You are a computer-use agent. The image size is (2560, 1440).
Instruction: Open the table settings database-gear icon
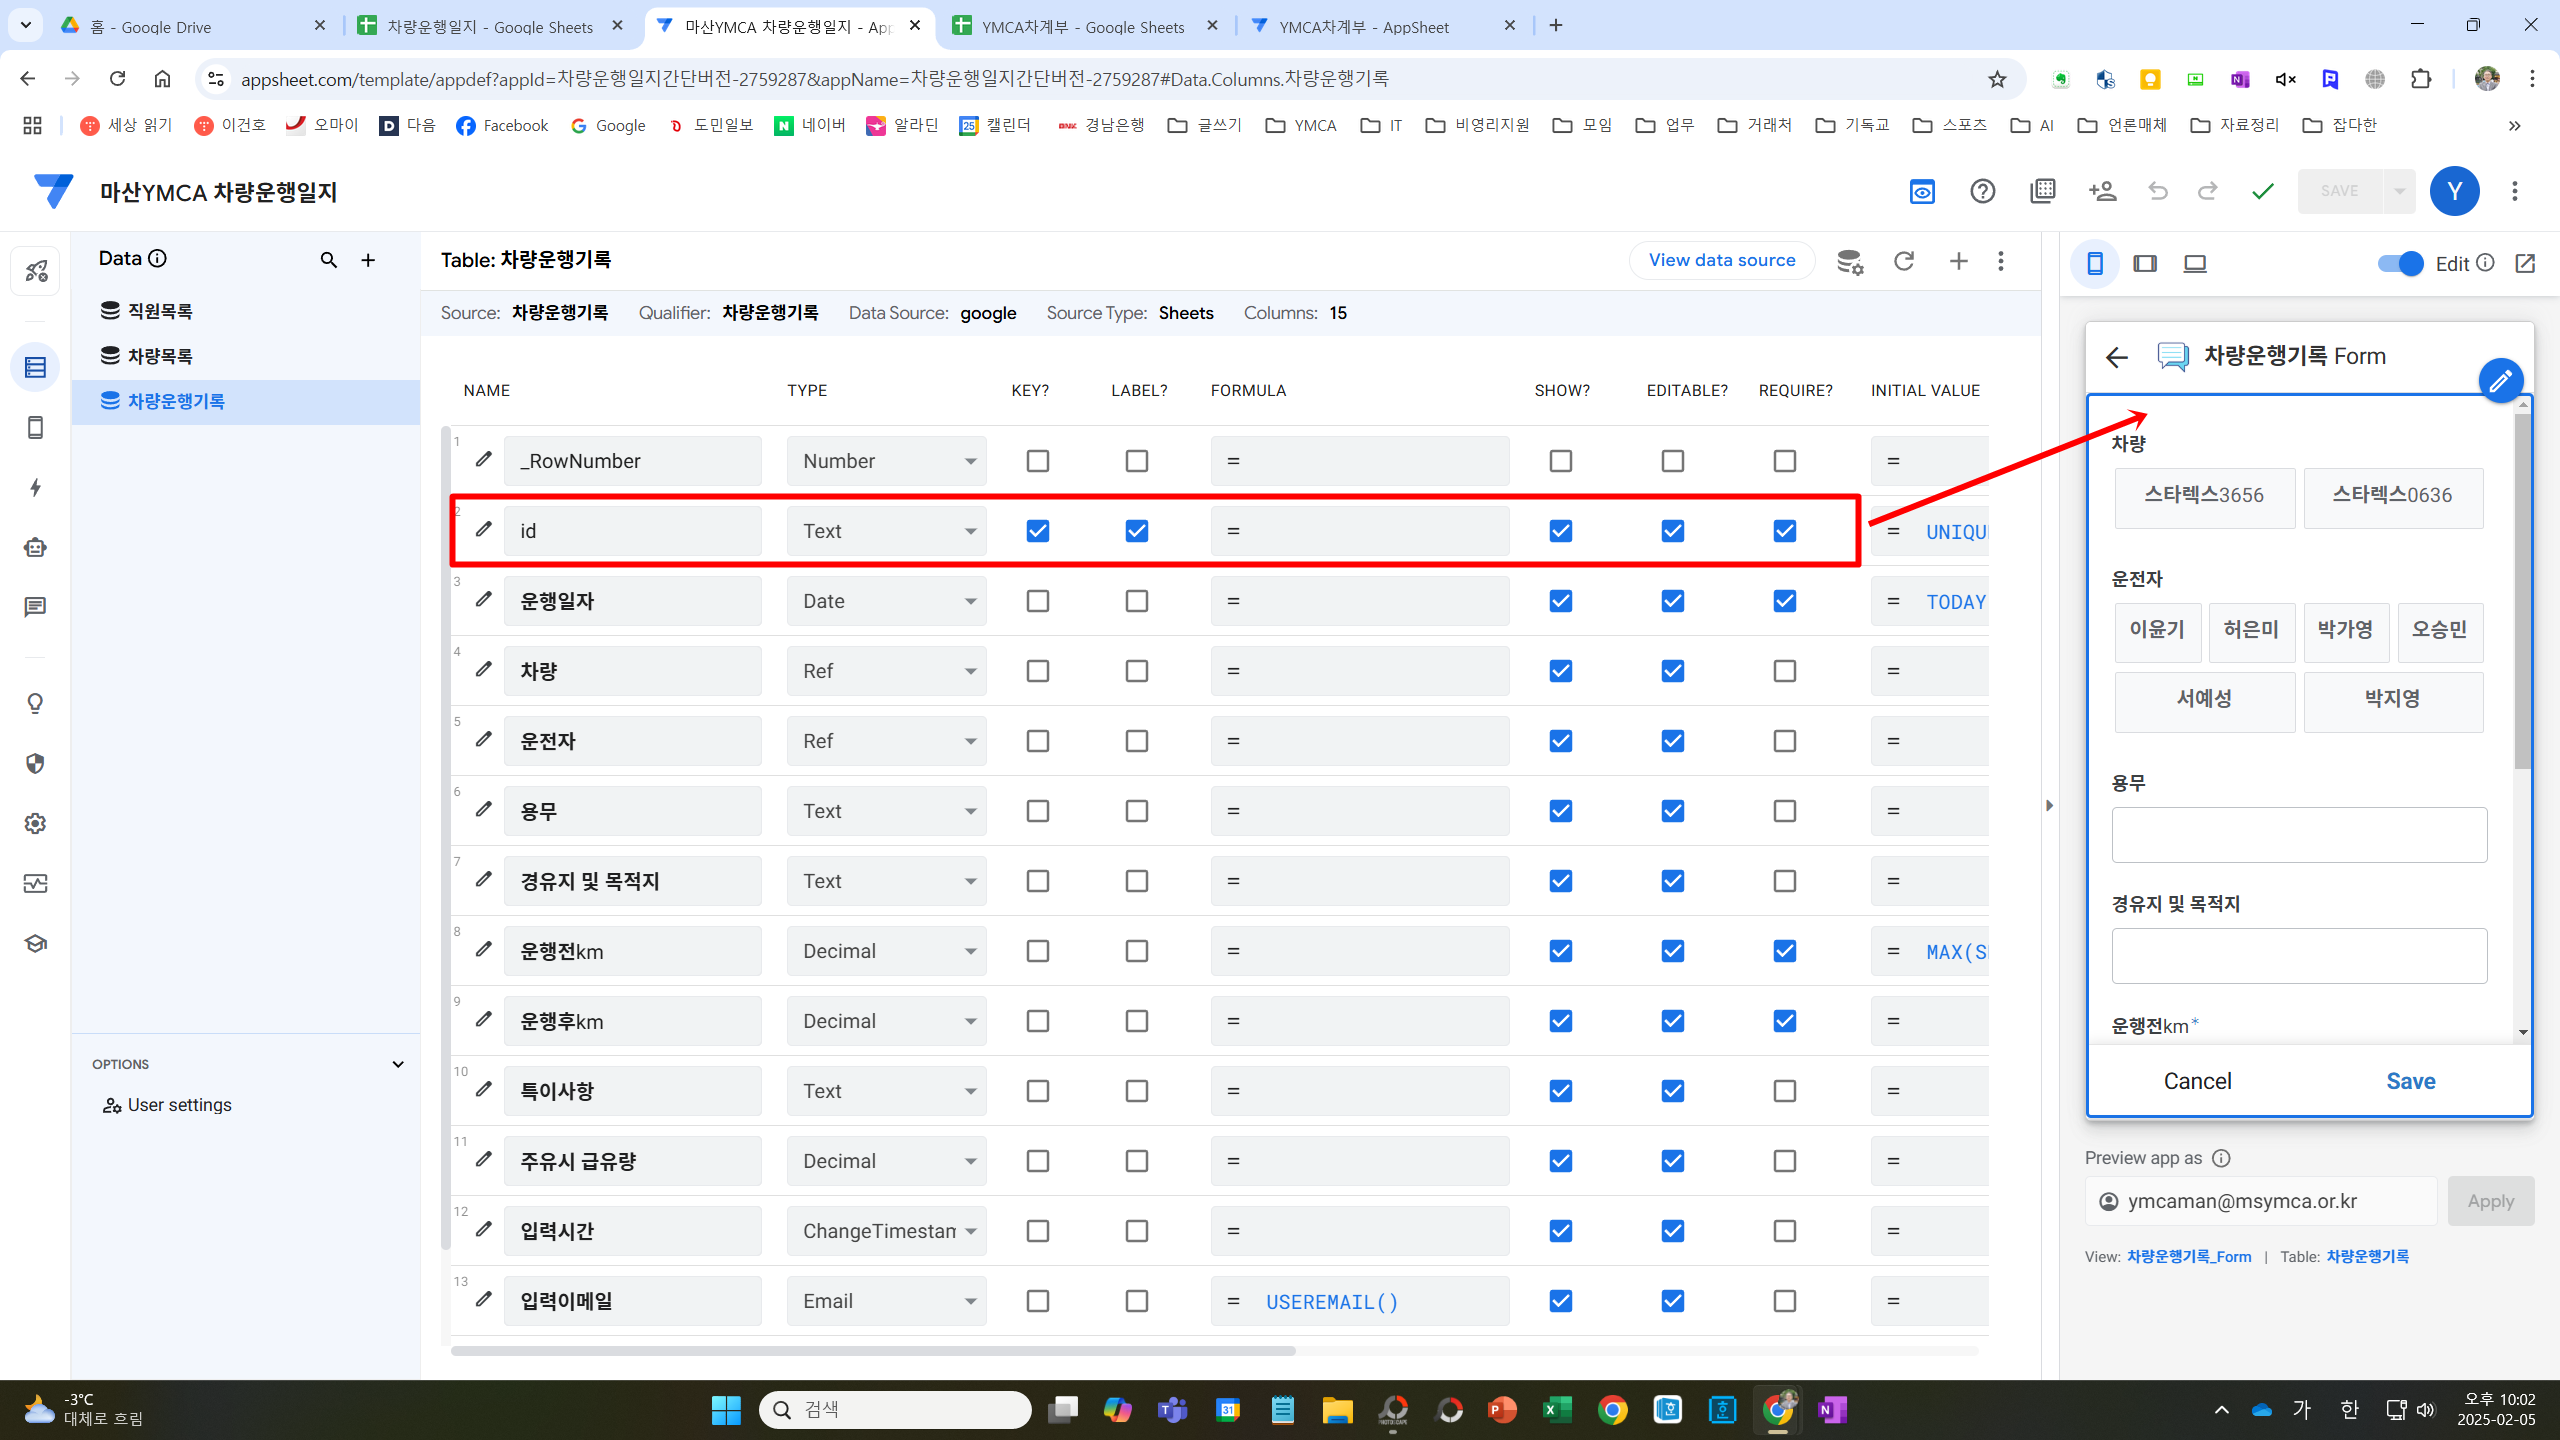[x=1850, y=262]
